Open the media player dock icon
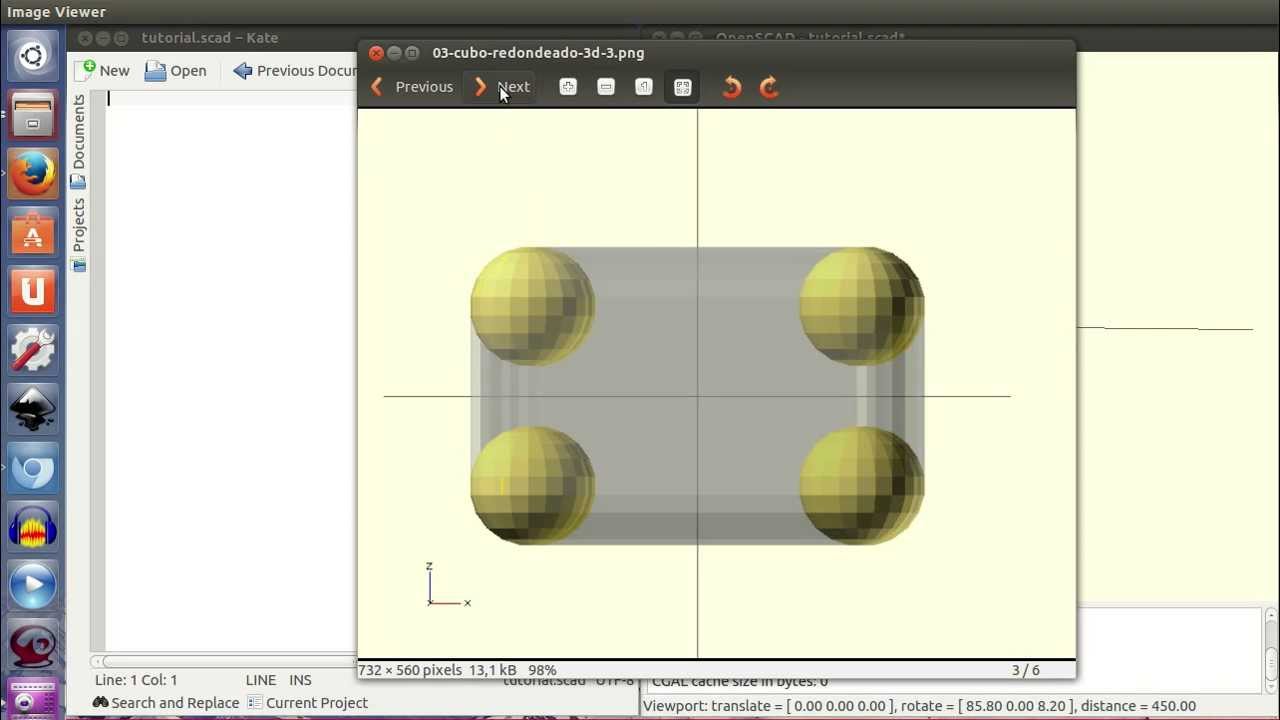This screenshot has width=1280, height=720. click(33, 586)
